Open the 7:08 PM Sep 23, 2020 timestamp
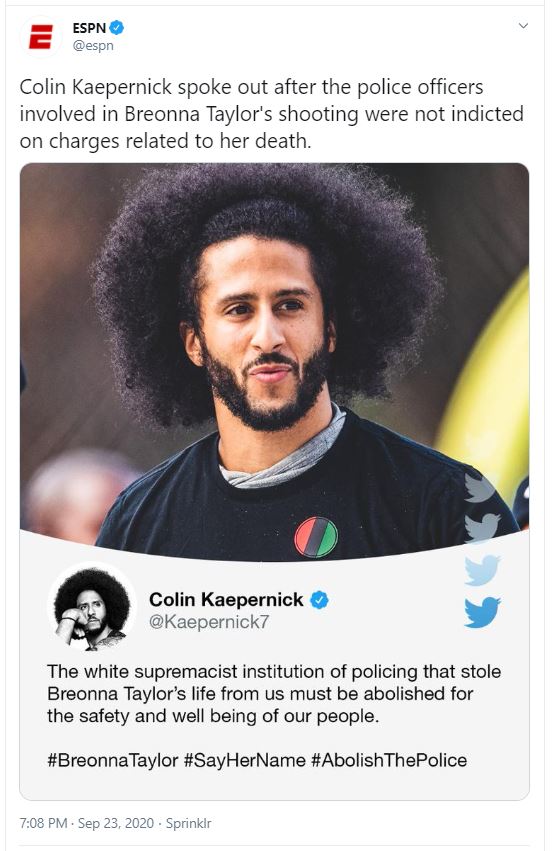 coord(87,823)
